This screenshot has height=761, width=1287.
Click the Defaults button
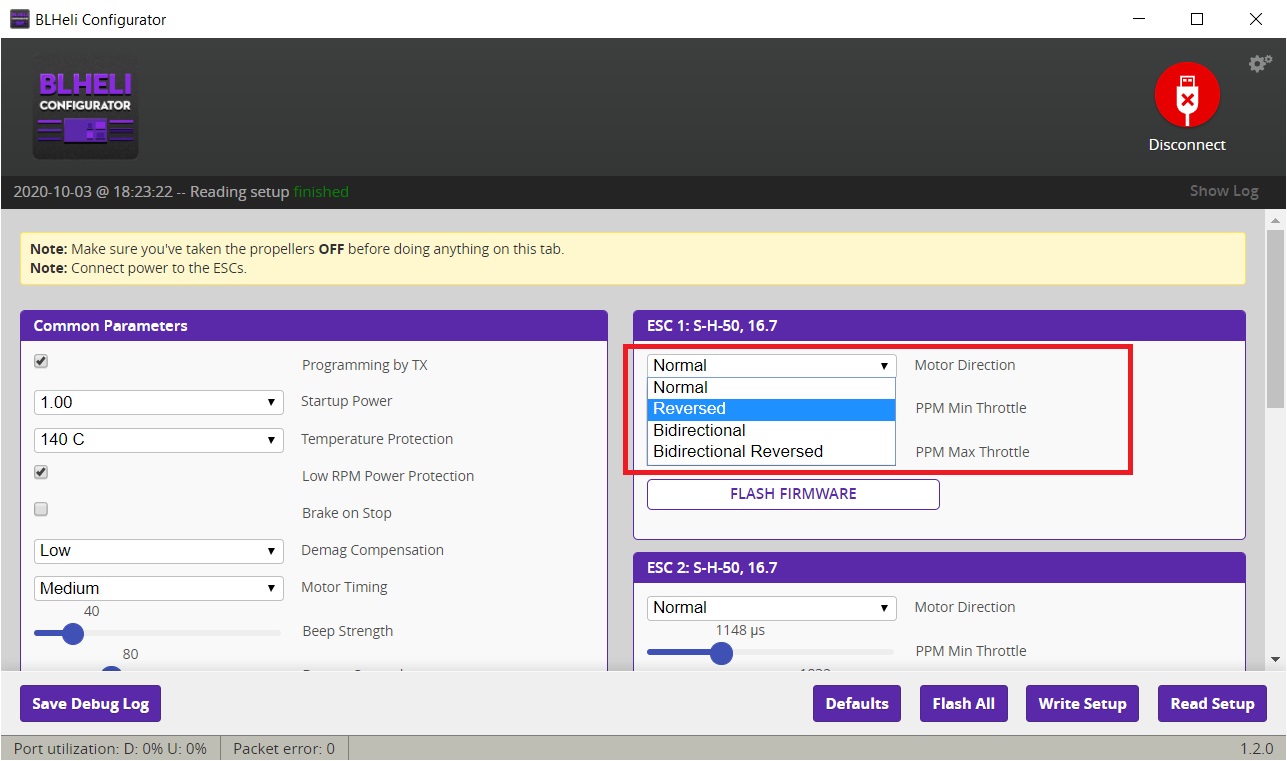(857, 703)
